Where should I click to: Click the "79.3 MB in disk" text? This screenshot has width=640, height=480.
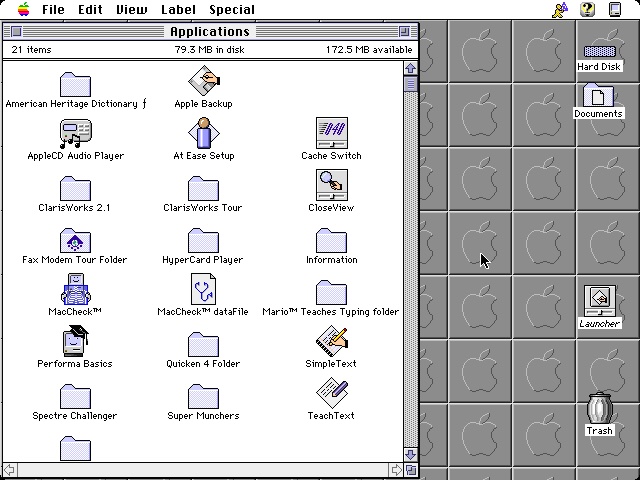[209, 50]
